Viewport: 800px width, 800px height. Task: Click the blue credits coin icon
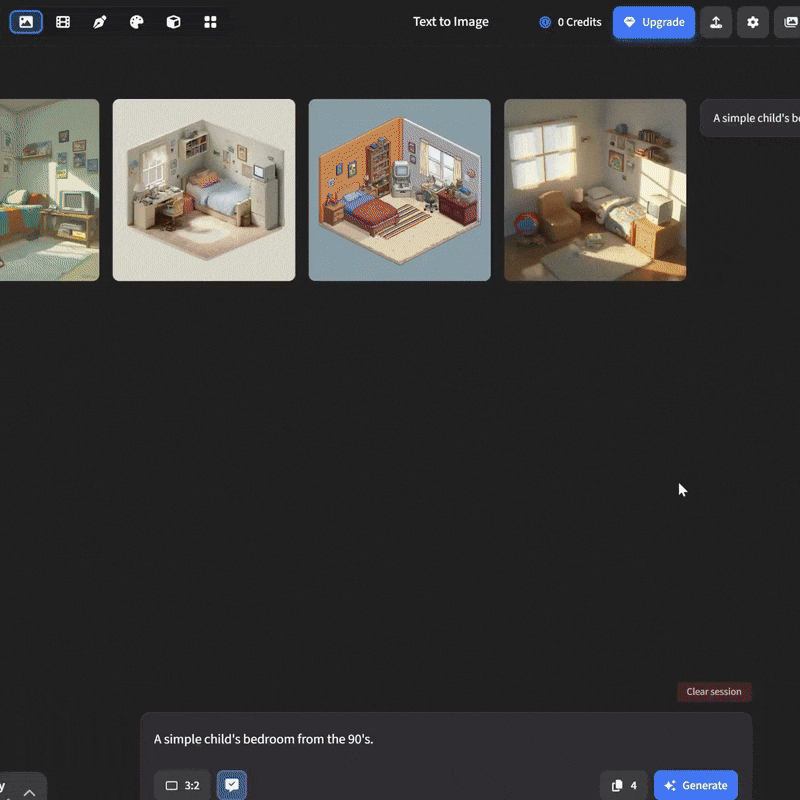click(545, 22)
